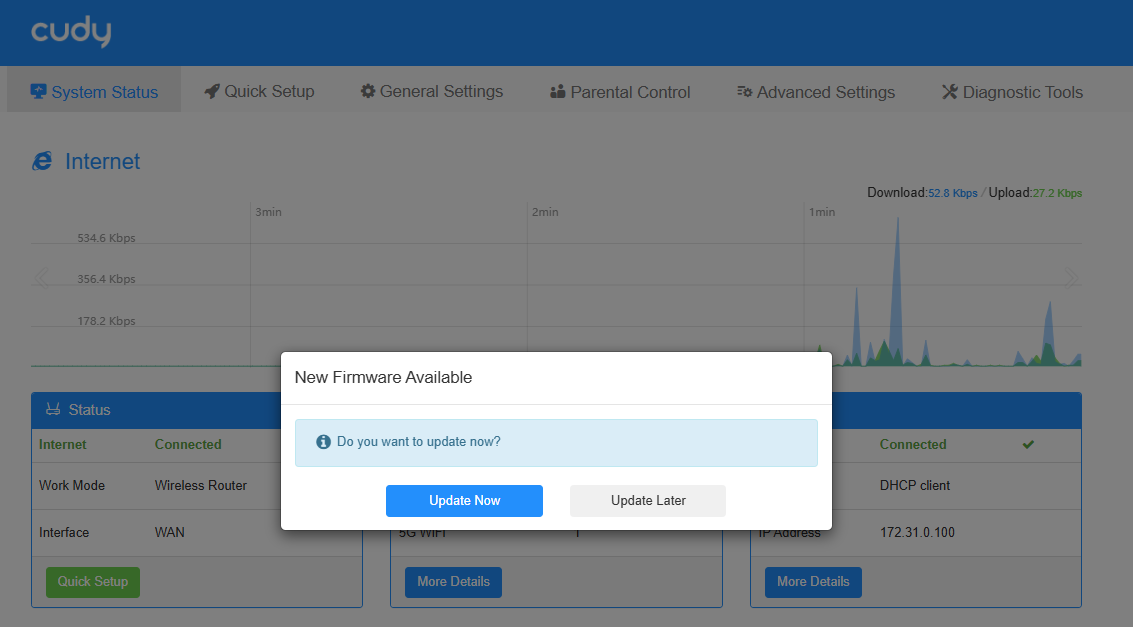Click the Status panel router icon
Image resolution: width=1133 pixels, height=627 pixels.
53,410
